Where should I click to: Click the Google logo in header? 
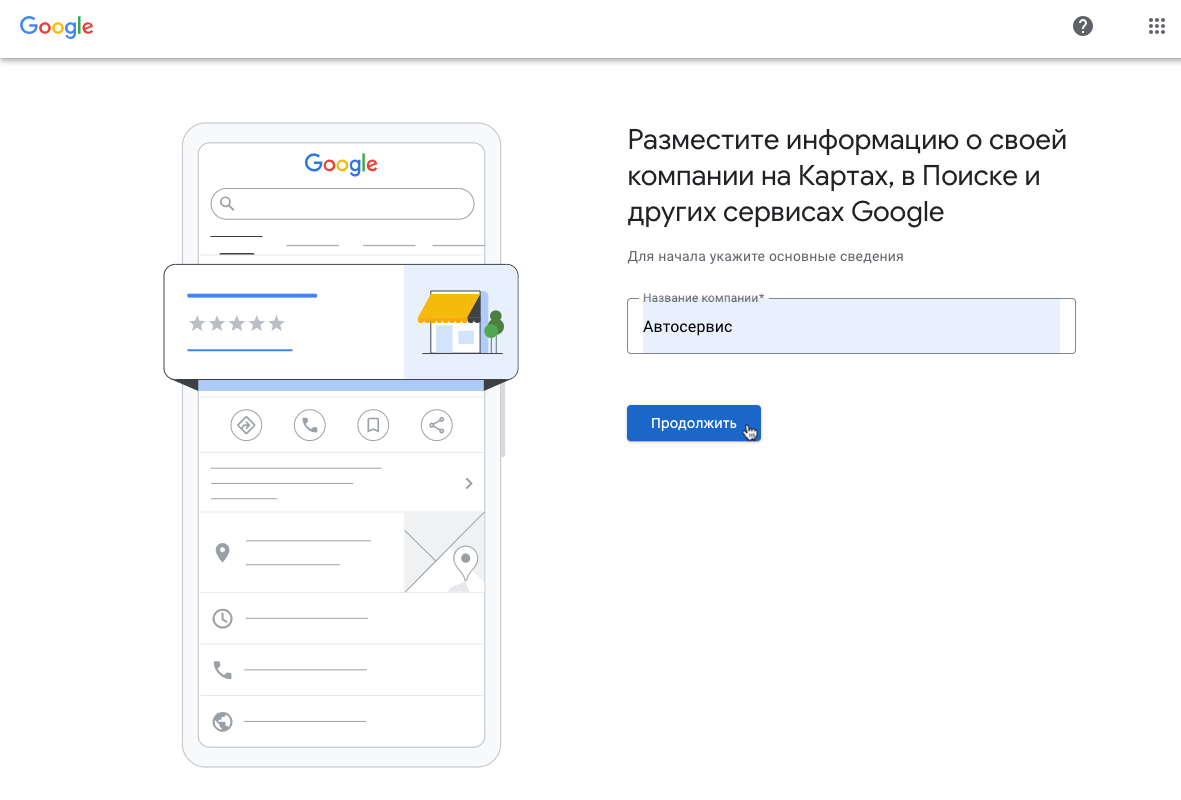(56, 26)
